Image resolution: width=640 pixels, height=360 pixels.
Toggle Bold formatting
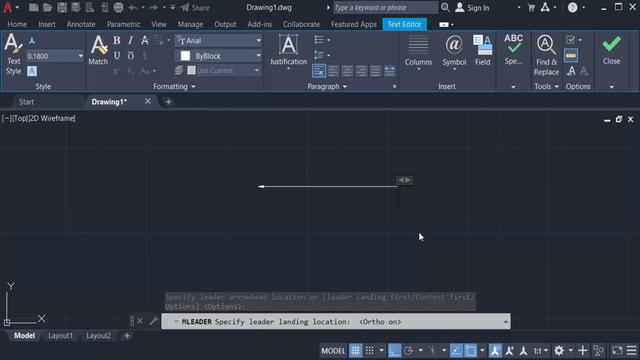(117, 40)
